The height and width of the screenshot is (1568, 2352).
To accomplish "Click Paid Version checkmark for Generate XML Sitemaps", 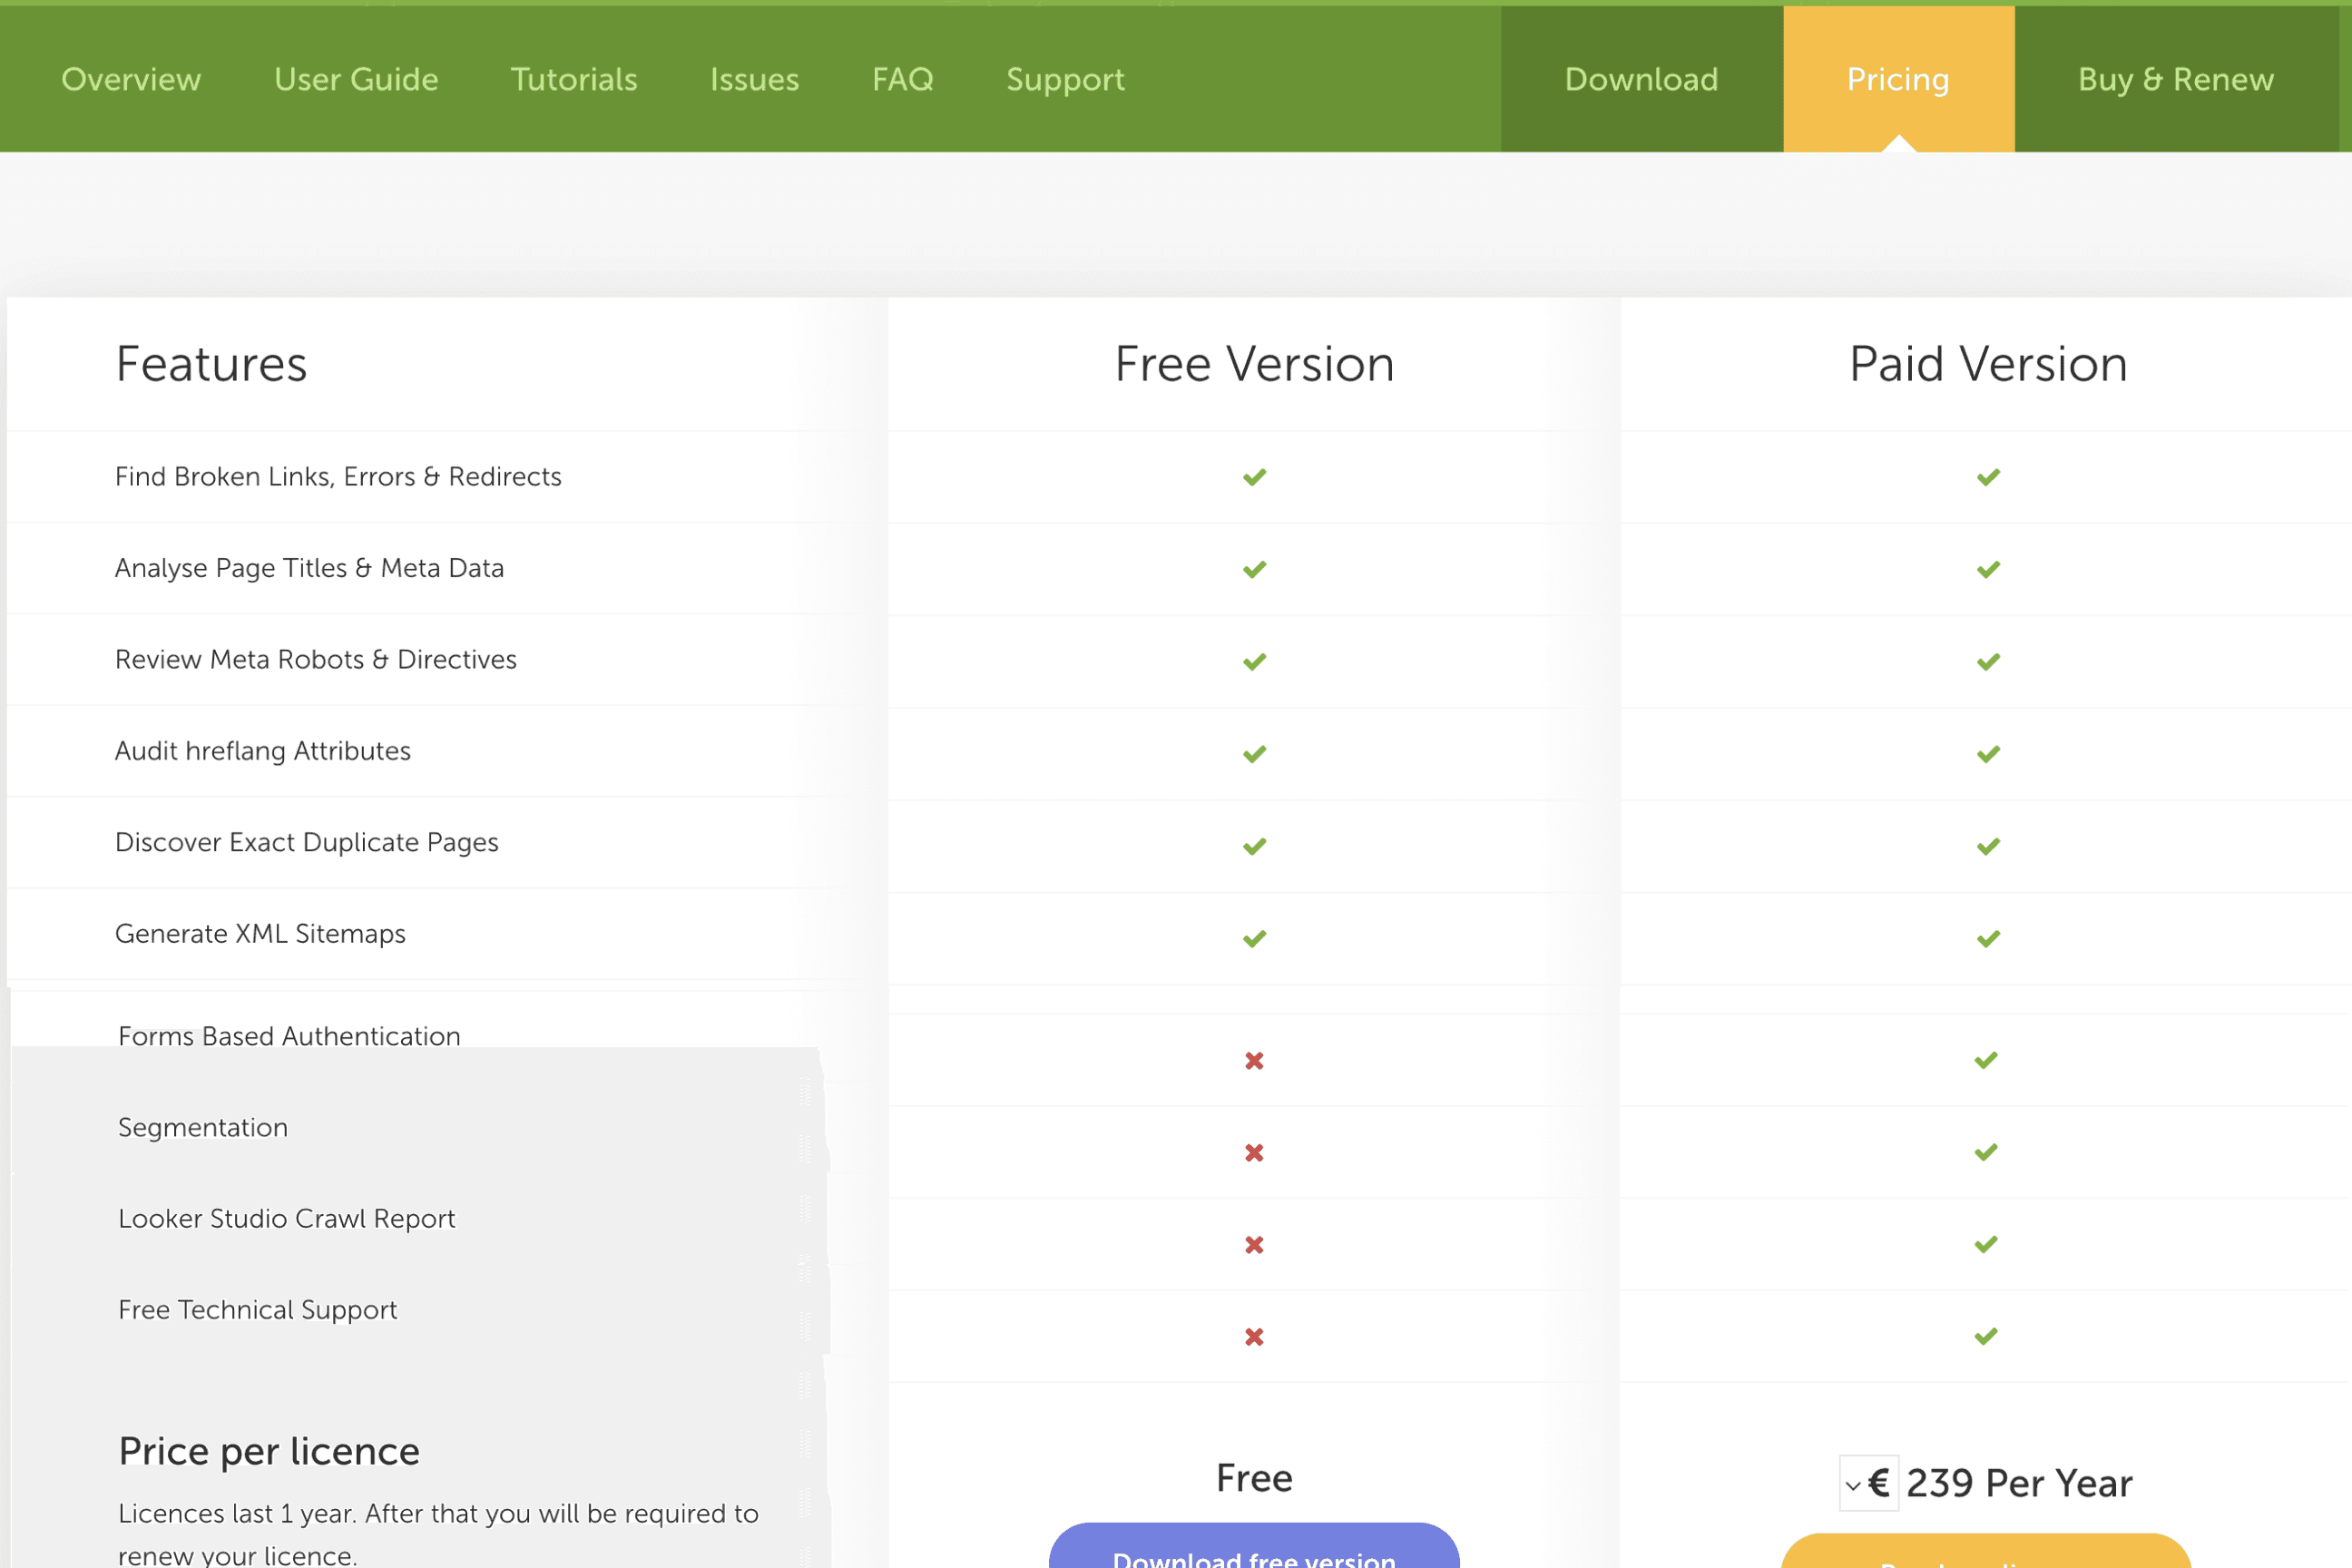I will point(1988,938).
